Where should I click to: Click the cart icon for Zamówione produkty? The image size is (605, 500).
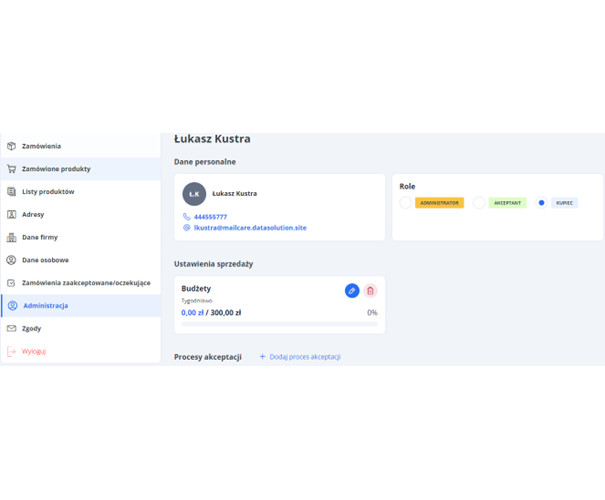click(x=12, y=169)
